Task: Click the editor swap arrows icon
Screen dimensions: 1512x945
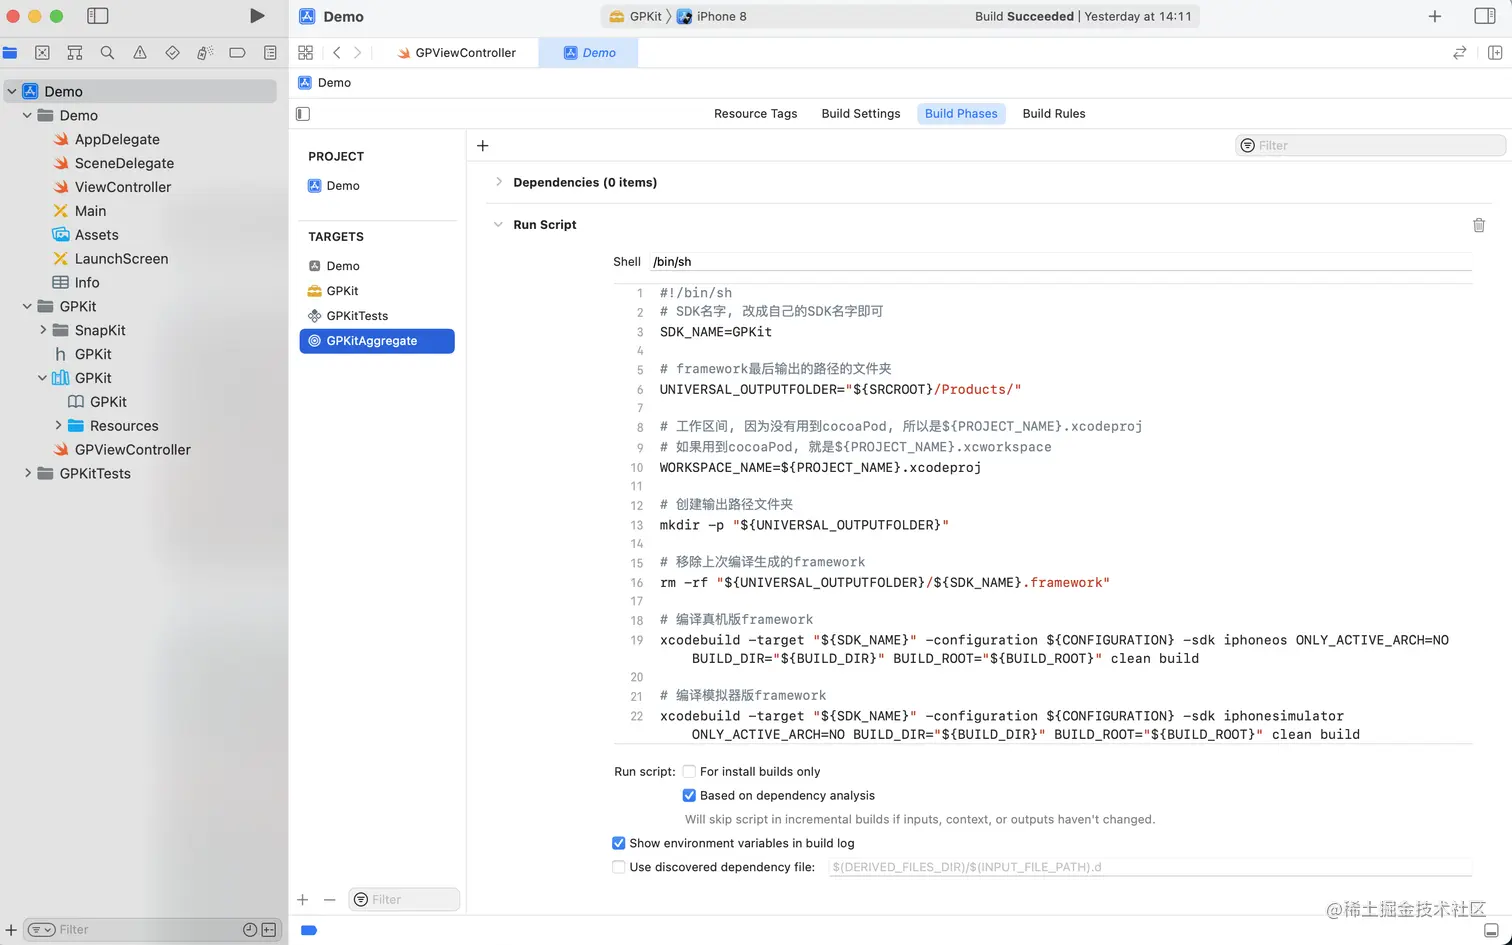Action: pyautogui.click(x=1460, y=53)
